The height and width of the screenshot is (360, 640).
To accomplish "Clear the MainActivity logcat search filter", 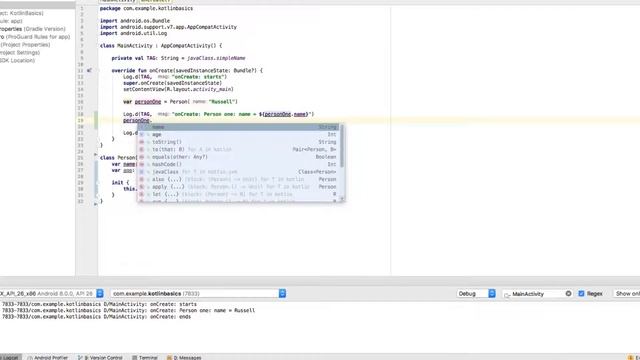I will pos(568,293).
